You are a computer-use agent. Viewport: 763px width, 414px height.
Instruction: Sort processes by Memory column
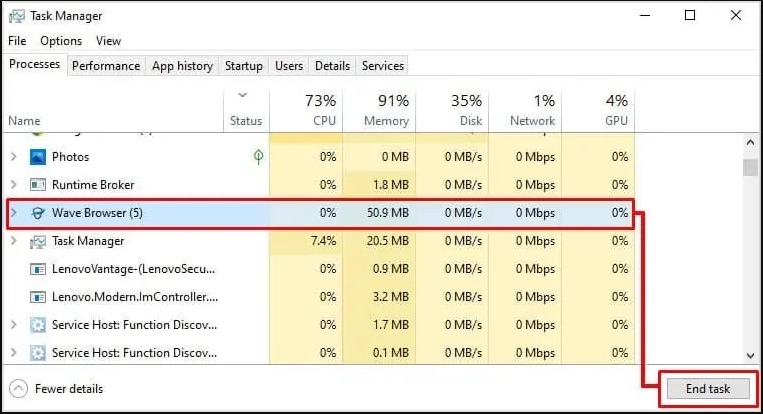(385, 110)
